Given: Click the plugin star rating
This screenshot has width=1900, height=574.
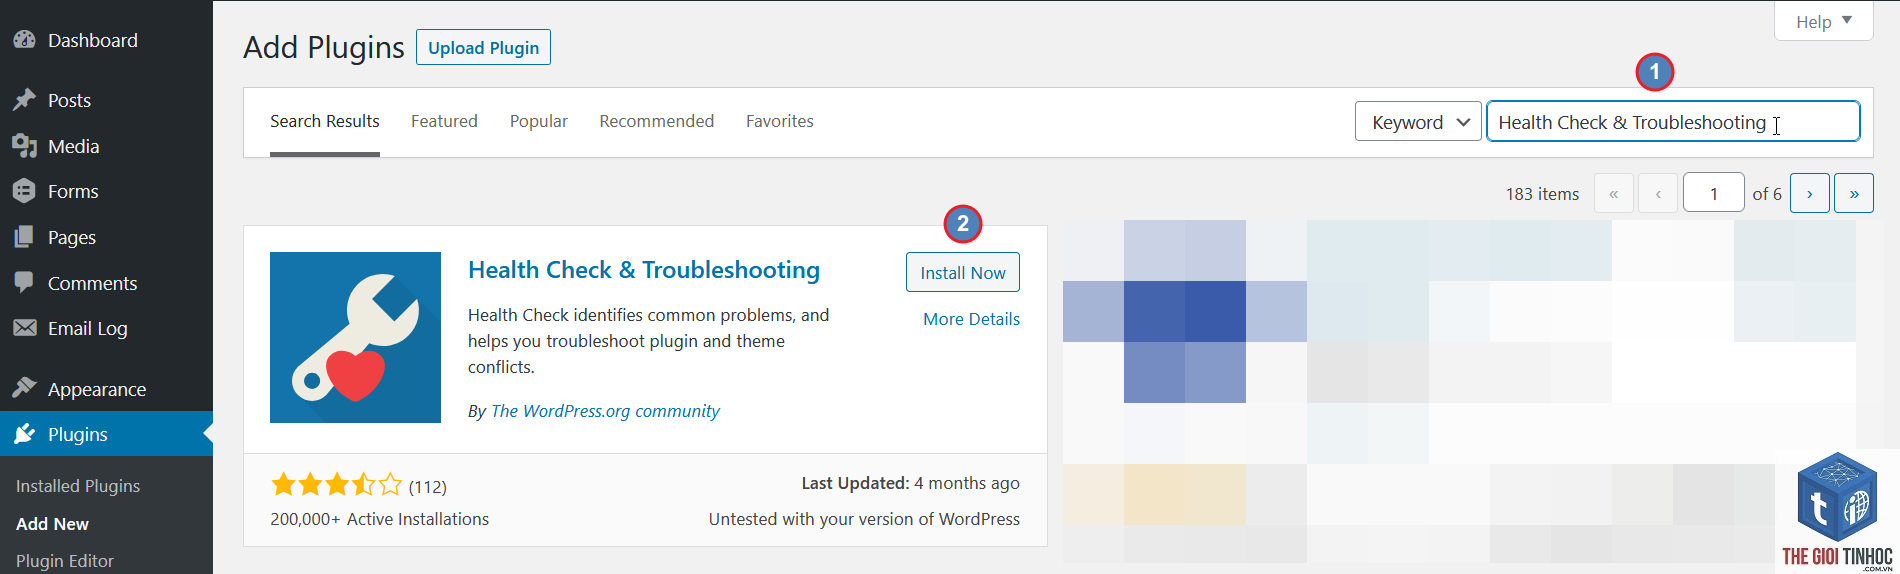Looking at the screenshot, I should [x=336, y=486].
